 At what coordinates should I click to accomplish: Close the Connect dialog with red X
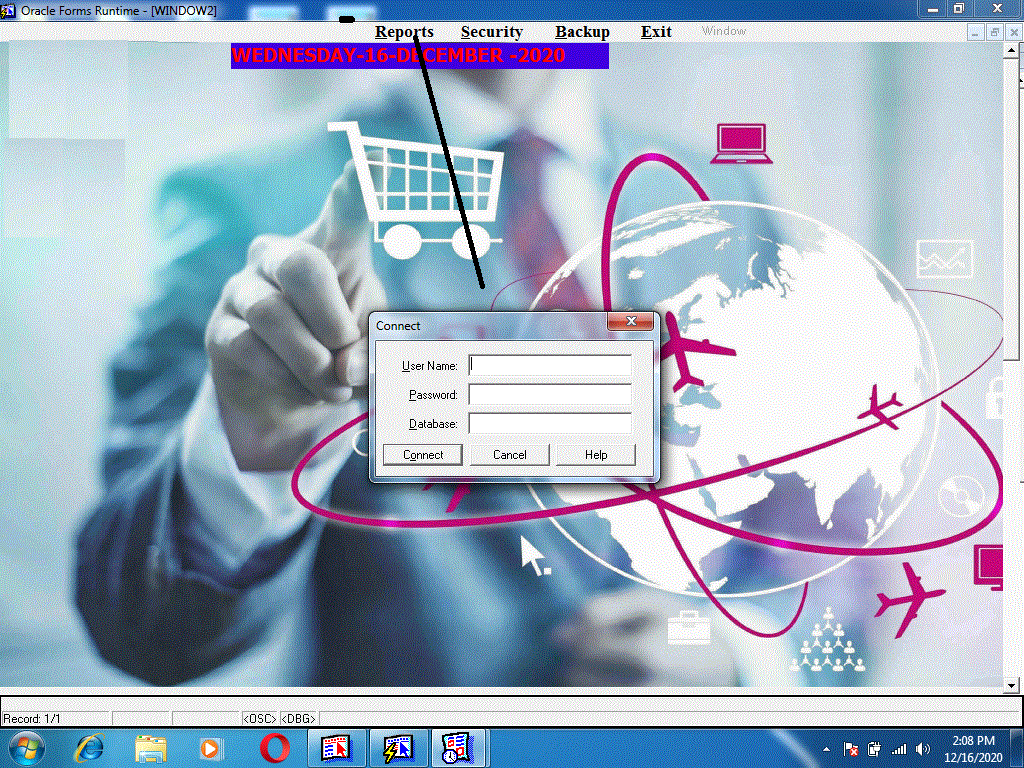(x=630, y=322)
